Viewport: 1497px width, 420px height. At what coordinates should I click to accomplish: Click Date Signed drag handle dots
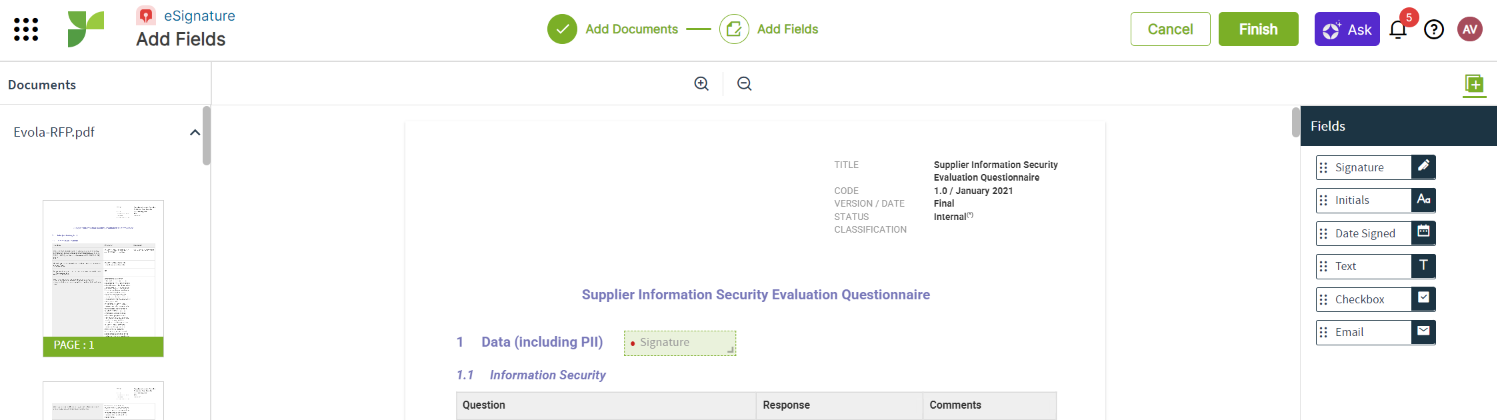(1324, 233)
